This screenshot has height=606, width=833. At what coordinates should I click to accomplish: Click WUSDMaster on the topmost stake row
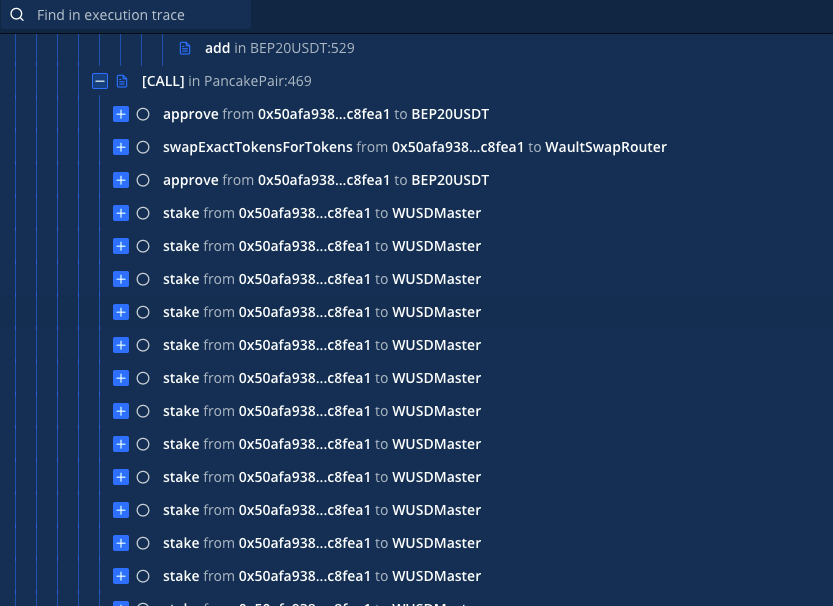pos(436,213)
